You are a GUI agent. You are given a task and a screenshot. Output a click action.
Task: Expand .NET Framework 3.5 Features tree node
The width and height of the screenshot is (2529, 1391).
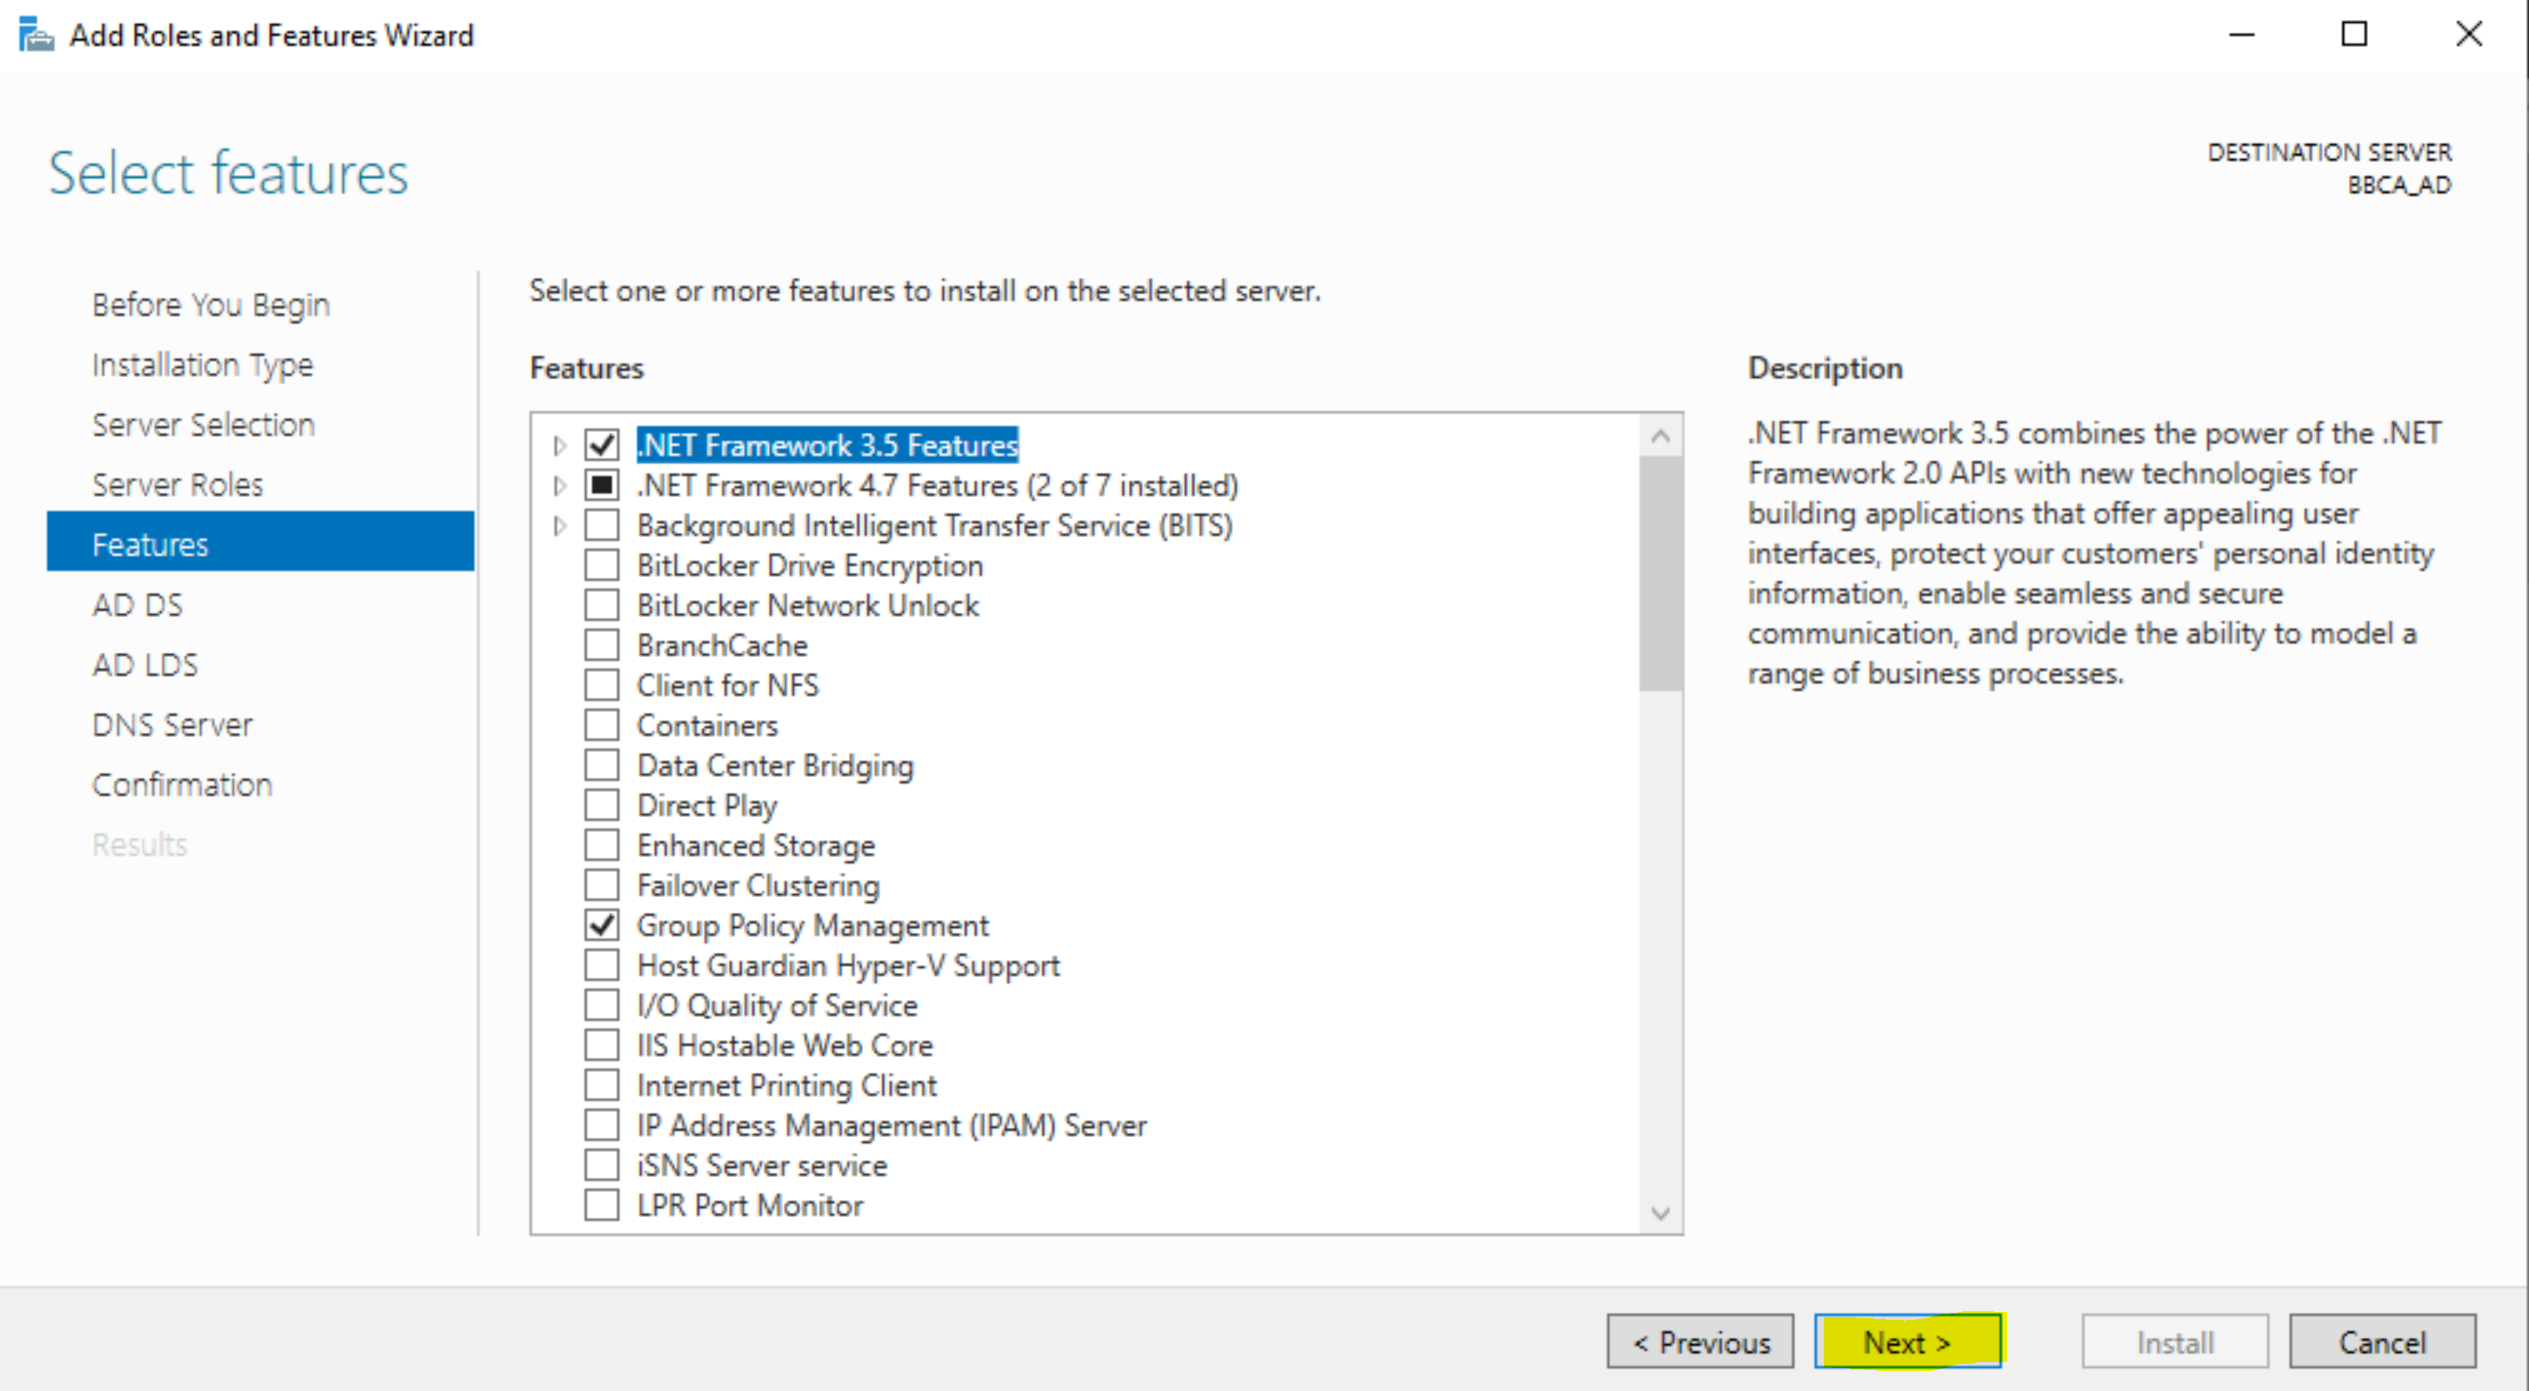pyautogui.click(x=560, y=445)
